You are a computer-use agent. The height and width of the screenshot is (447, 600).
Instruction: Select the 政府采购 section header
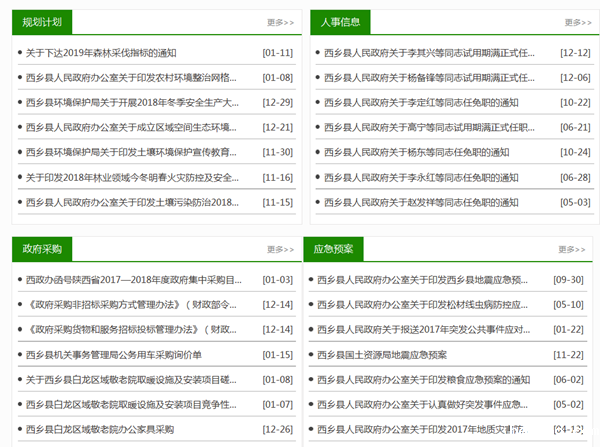(x=41, y=249)
